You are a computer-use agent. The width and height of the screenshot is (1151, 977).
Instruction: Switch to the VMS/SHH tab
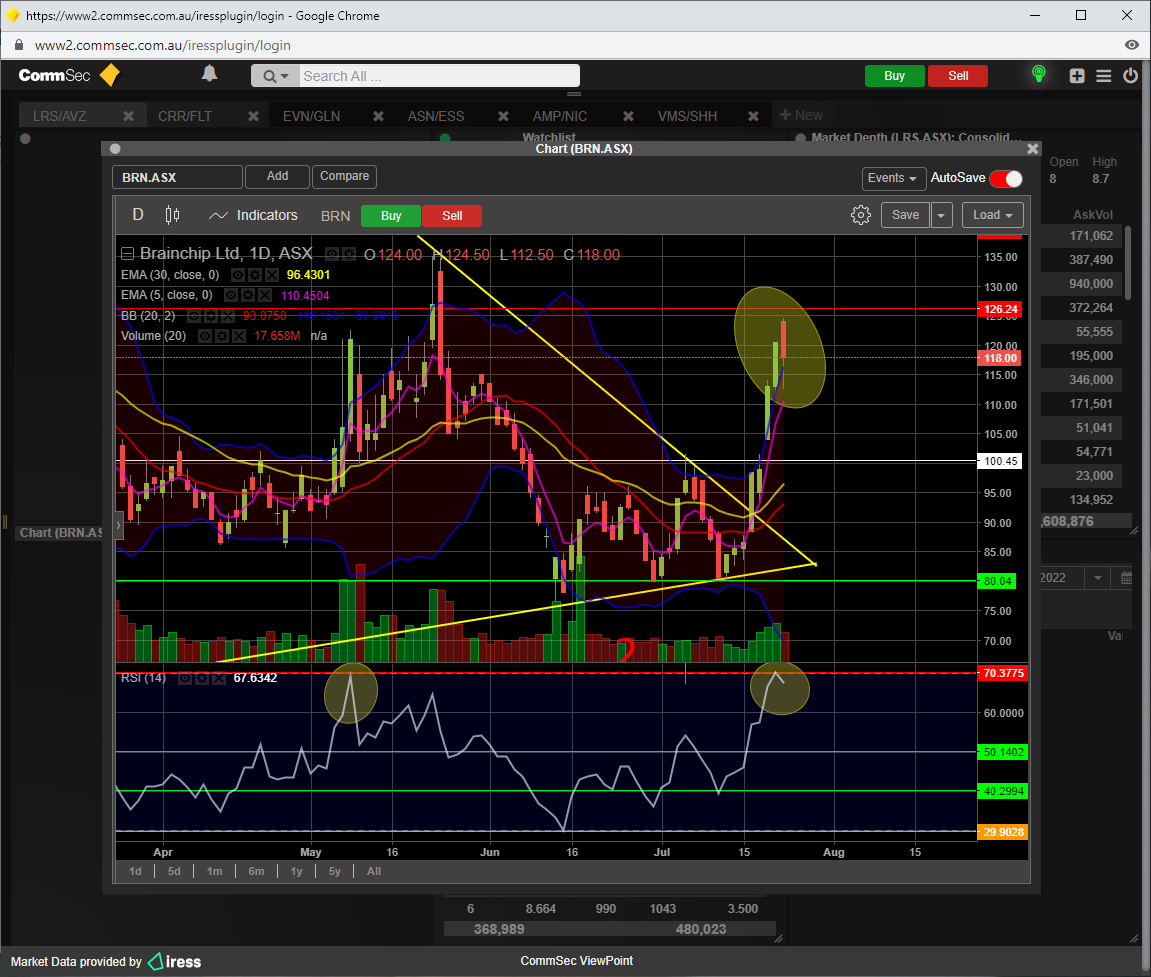(x=687, y=116)
